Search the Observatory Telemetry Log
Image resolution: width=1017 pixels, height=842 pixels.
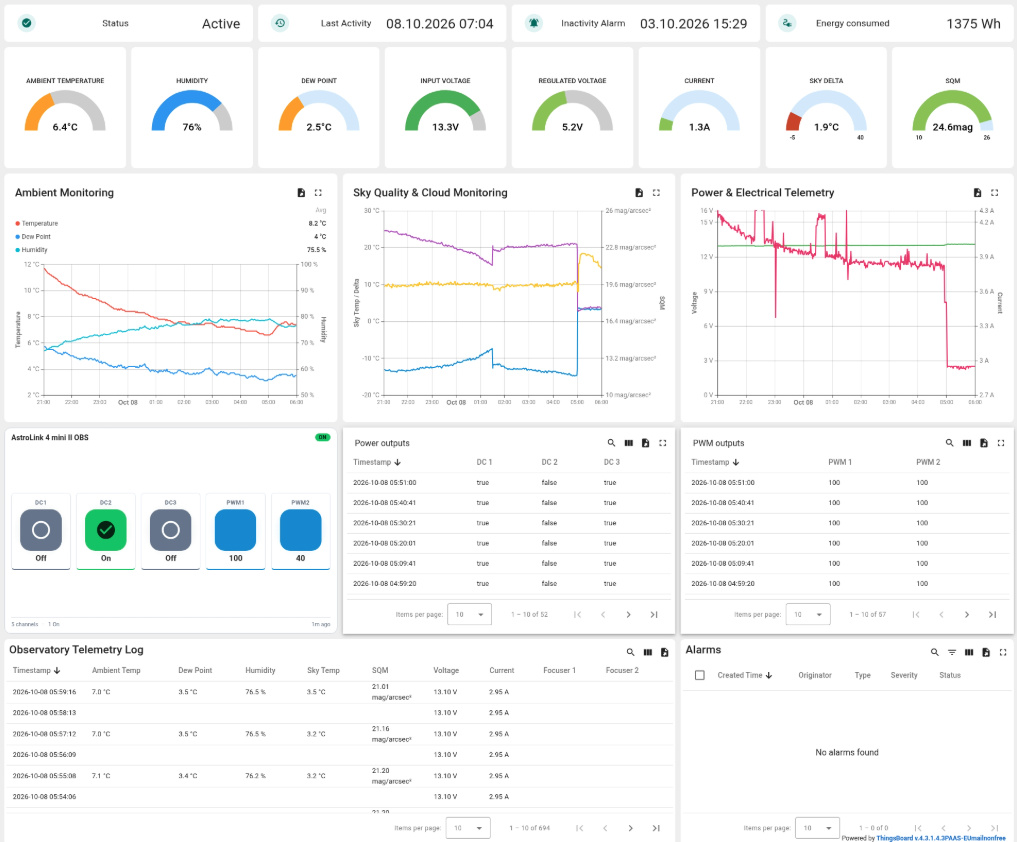tap(630, 653)
